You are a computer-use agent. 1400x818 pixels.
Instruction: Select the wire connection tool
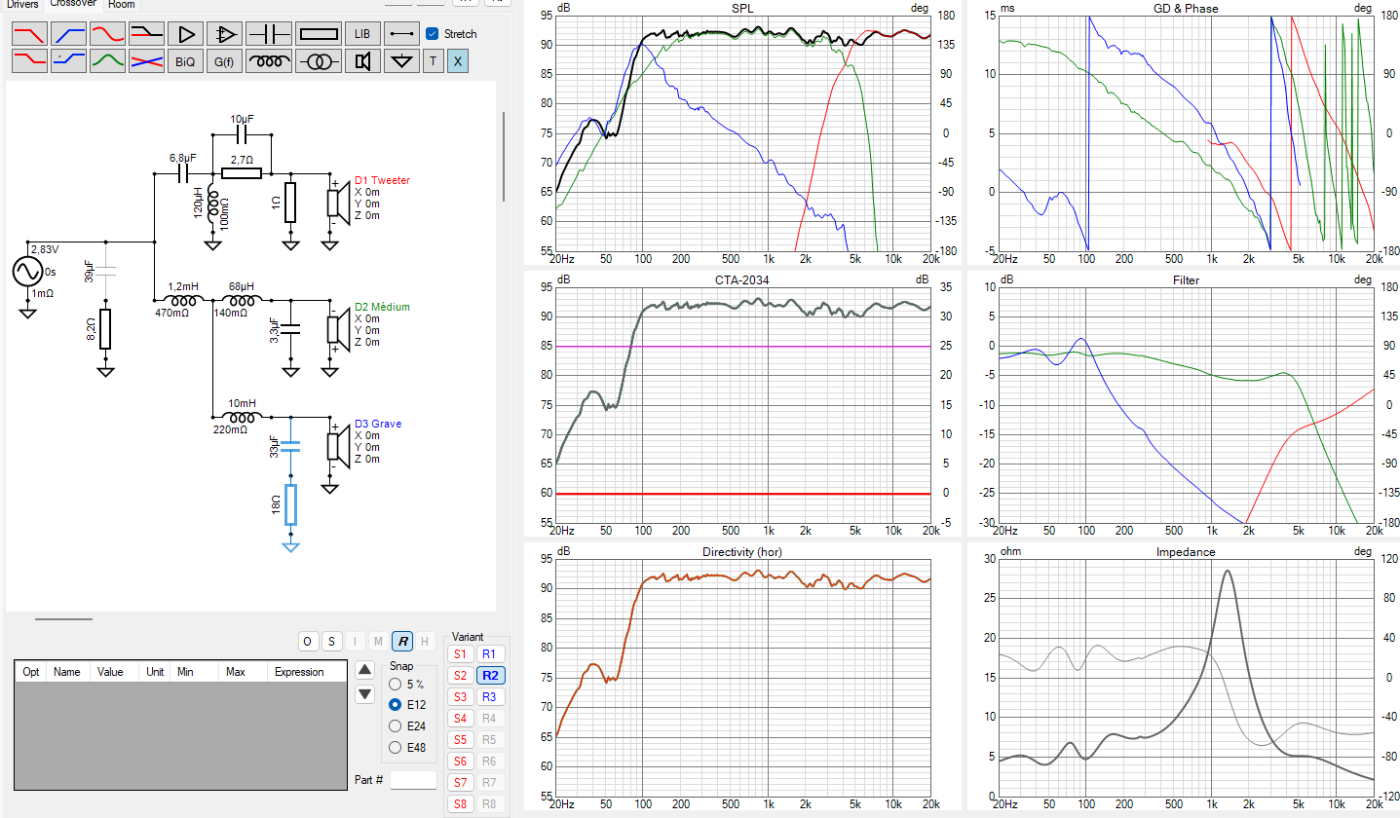click(402, 33)
